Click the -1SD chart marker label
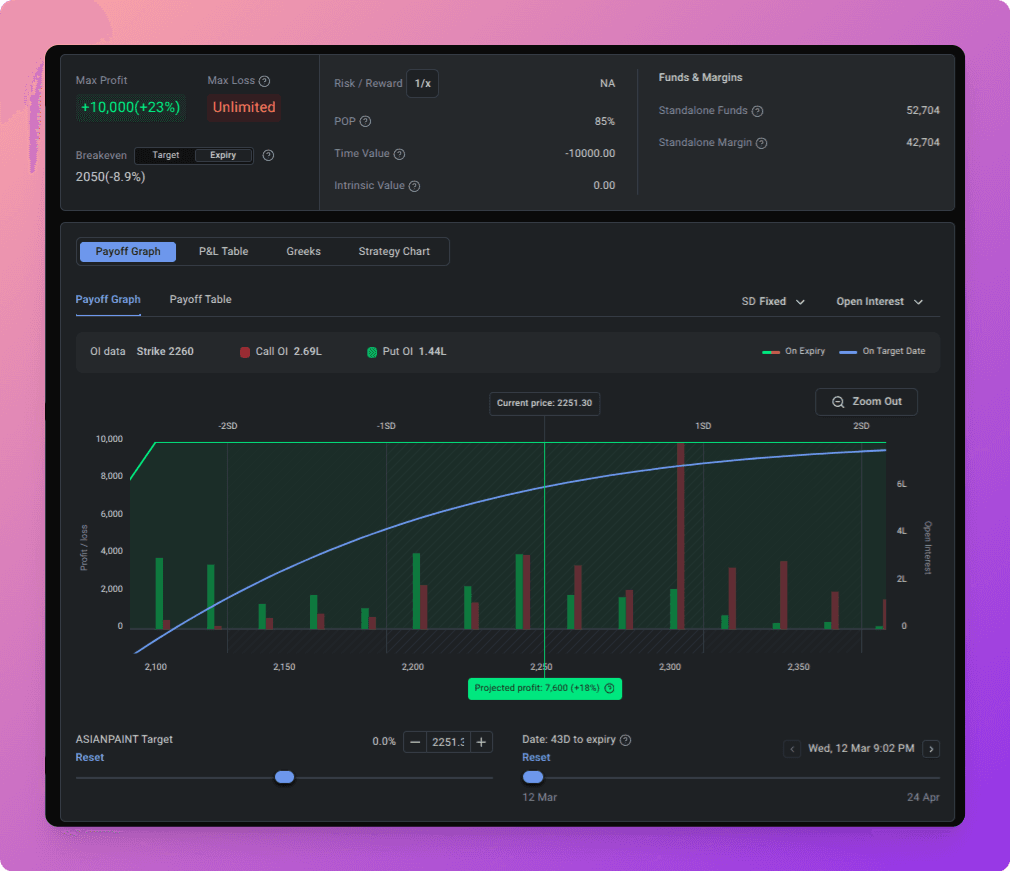Image resolution: width=1010 pixels, height=871 pixels. [386, 426]
